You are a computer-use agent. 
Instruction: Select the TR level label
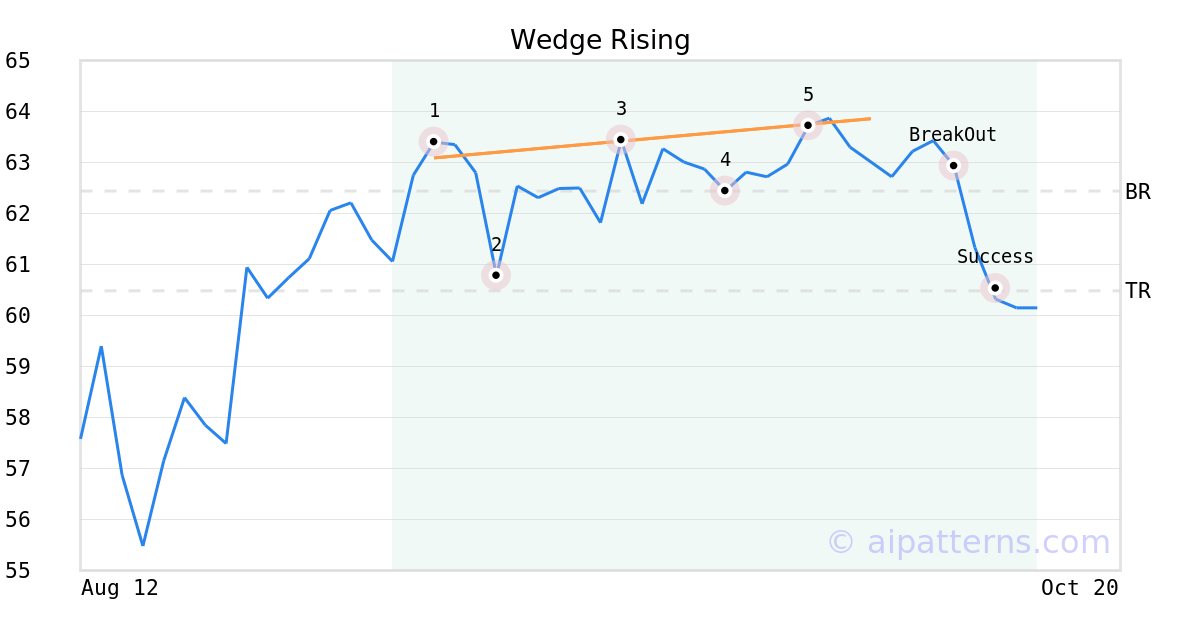pyautogui.click(x=1138, y=291)
